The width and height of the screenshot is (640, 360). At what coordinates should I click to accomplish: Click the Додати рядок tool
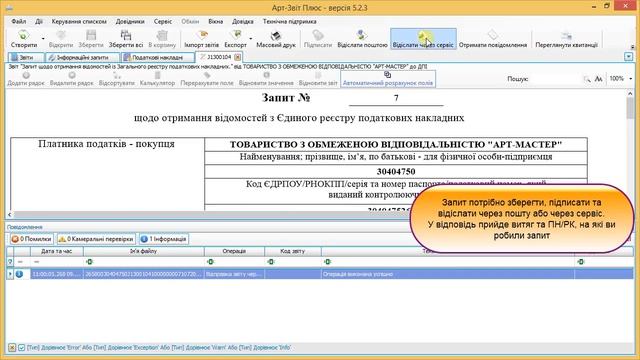[x=26, y=79]
